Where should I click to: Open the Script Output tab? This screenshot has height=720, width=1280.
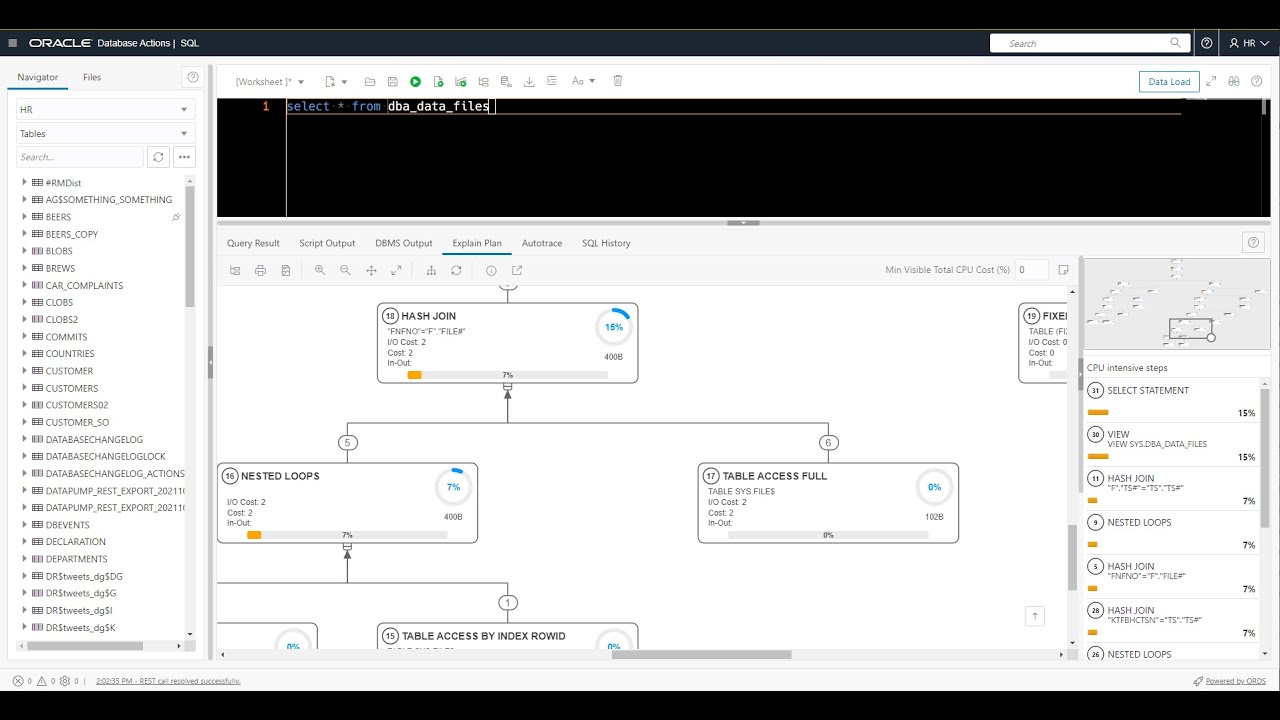[327, 243]
